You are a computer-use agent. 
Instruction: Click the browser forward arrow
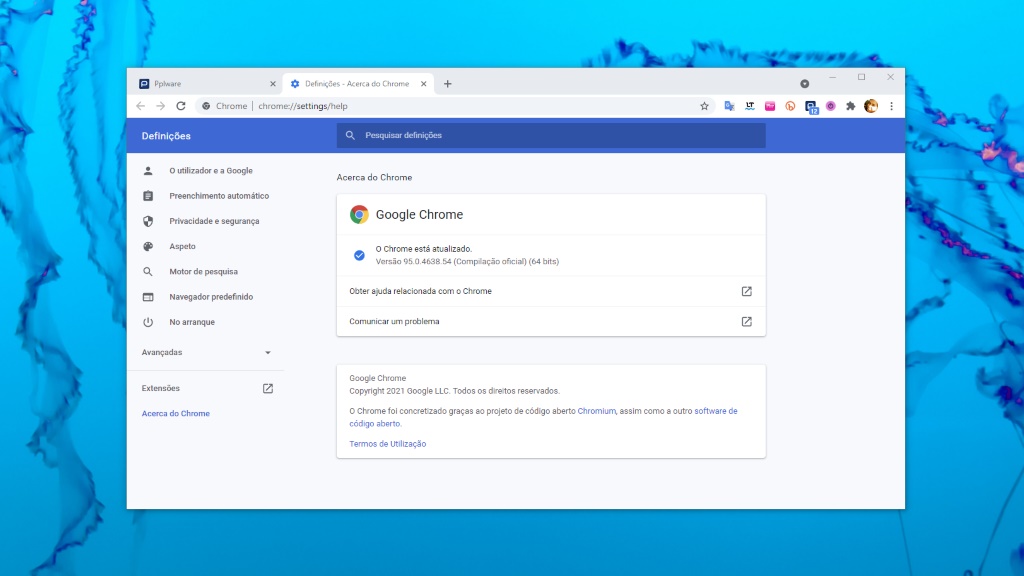(x=161, y=106)
